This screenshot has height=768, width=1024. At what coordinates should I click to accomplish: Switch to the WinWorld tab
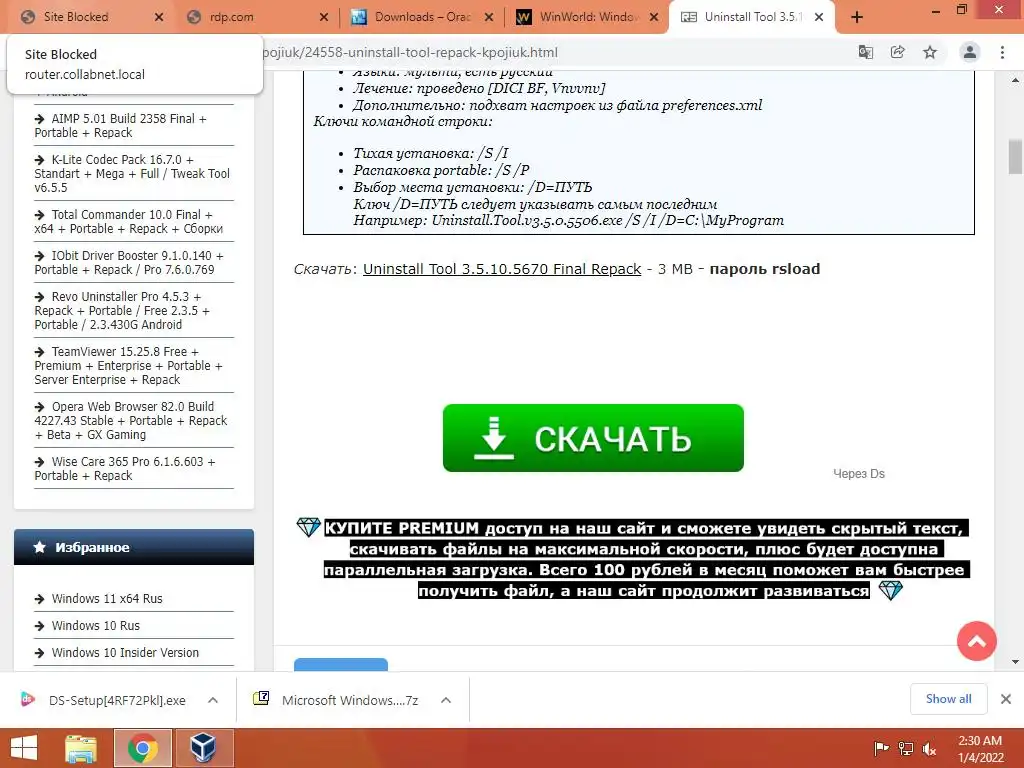[x=586, y=17]
